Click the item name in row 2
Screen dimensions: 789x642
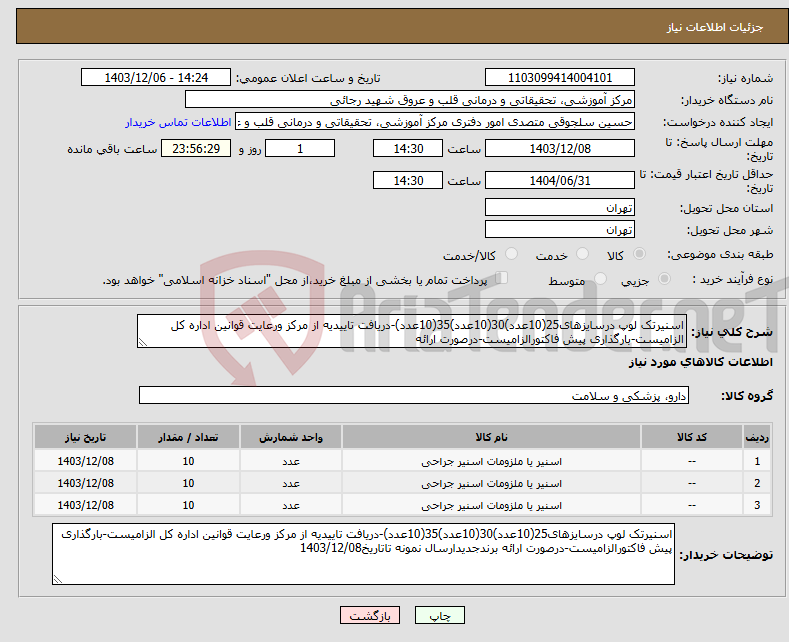[x=491, y=484]
